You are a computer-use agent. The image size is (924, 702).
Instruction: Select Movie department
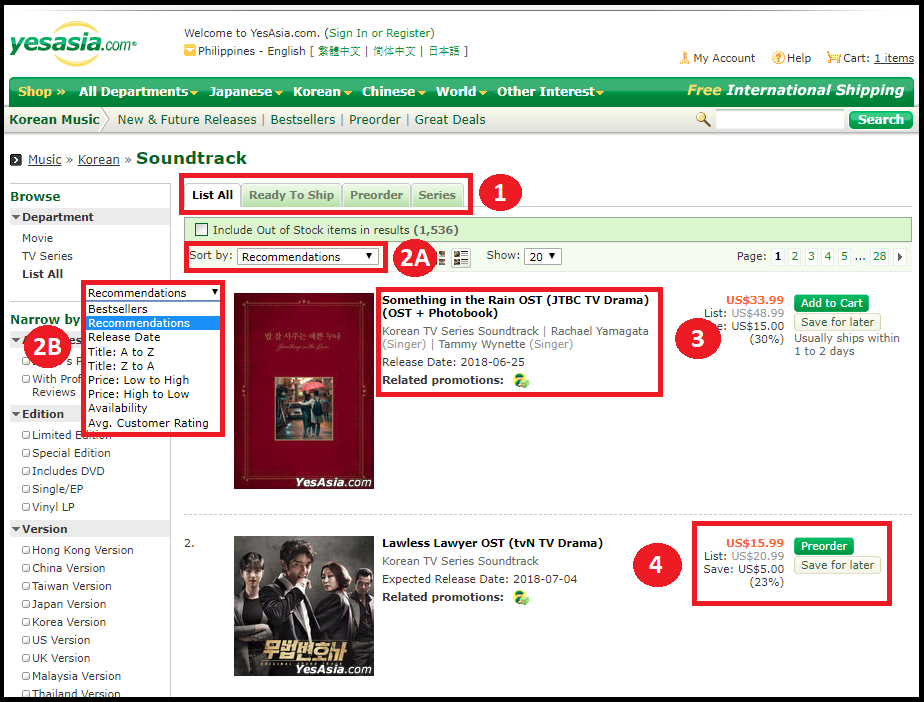coord(37,238)
